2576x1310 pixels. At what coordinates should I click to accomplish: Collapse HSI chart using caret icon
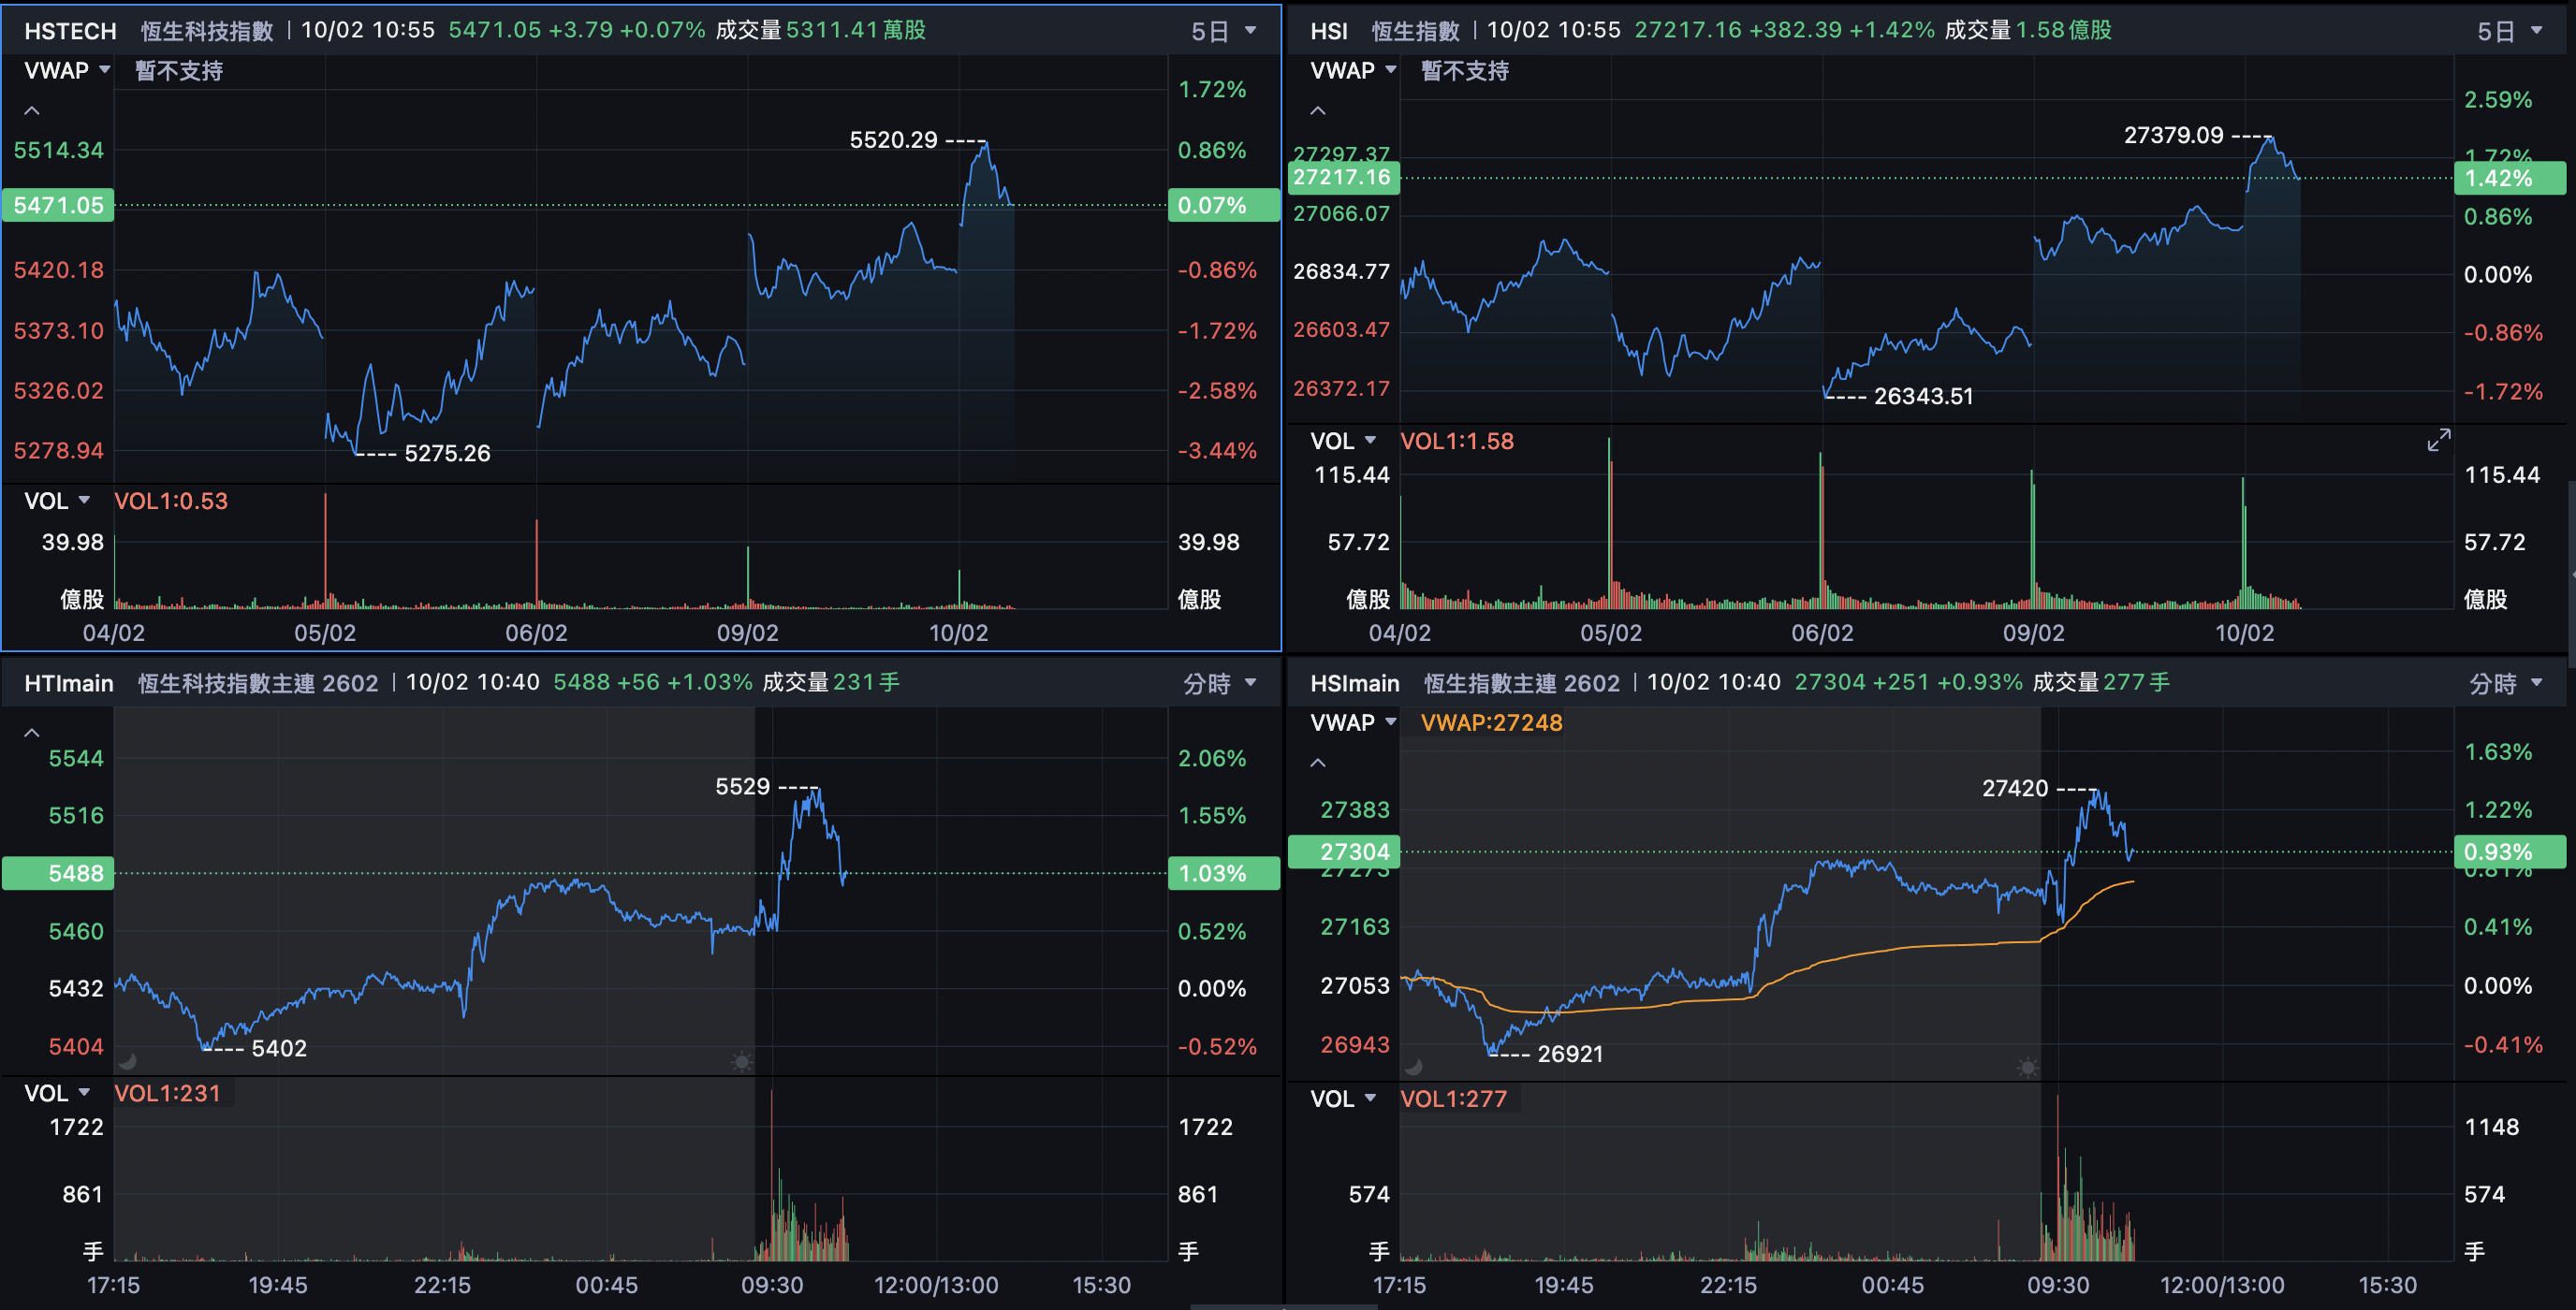pyautogui.click(x=1318, y=111)
